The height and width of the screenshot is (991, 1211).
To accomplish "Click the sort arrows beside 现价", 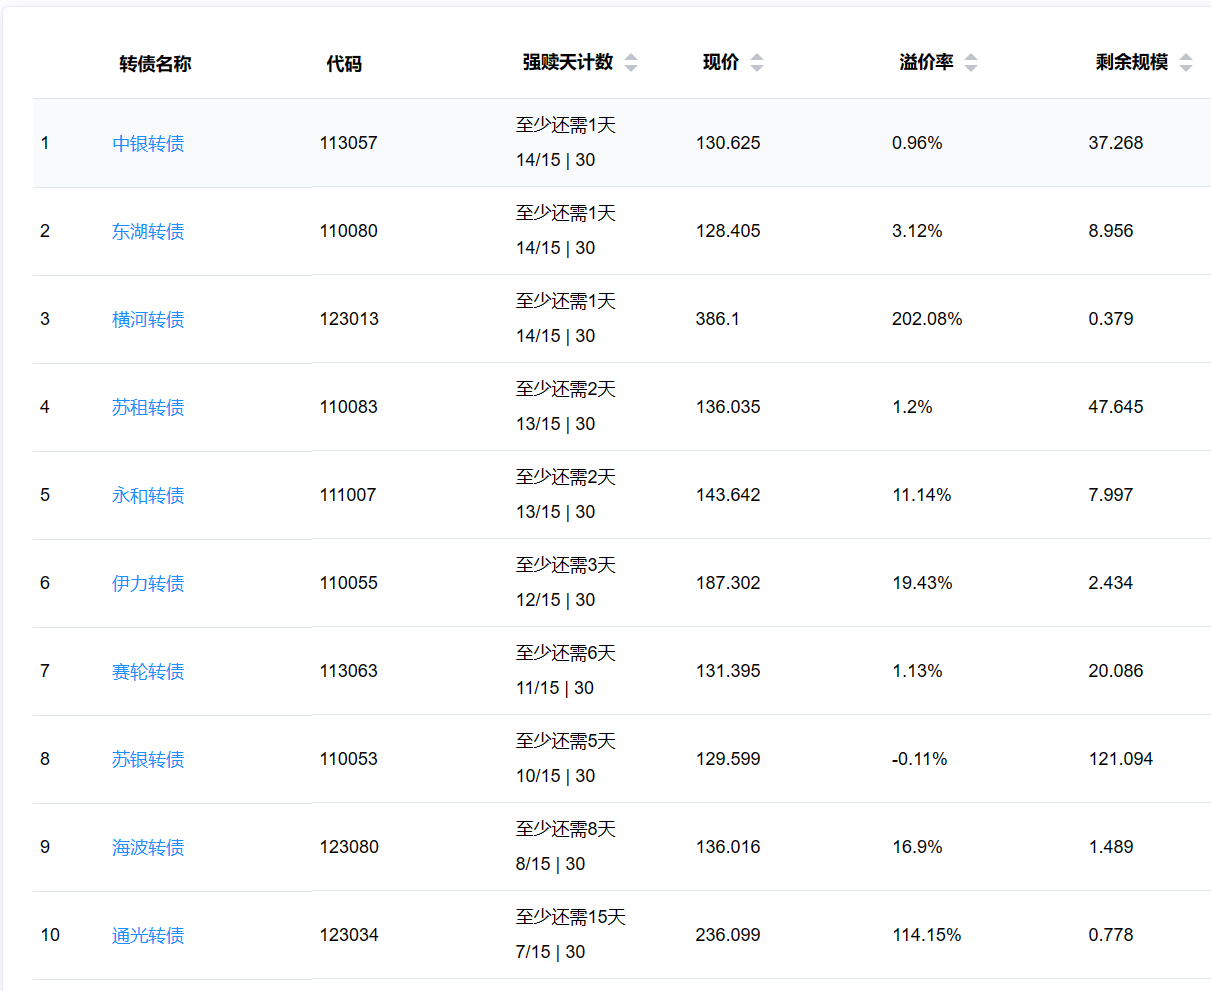I will [x=757, y=63].
